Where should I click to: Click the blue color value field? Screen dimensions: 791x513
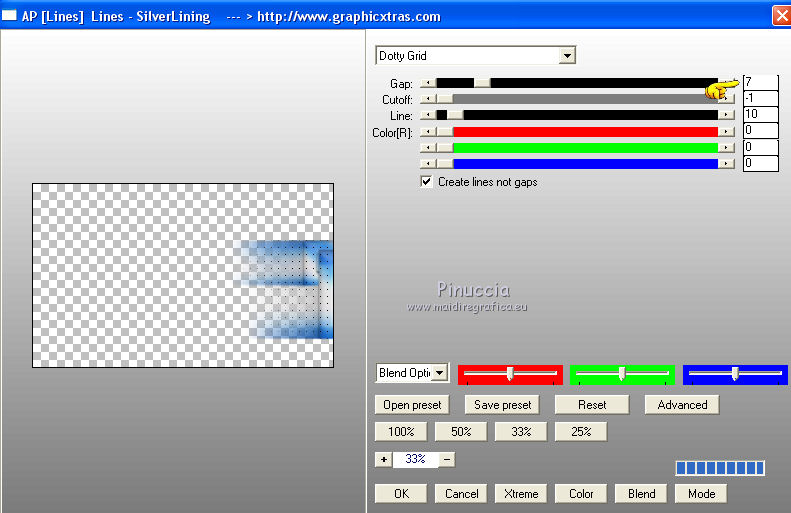pos(761,163)
